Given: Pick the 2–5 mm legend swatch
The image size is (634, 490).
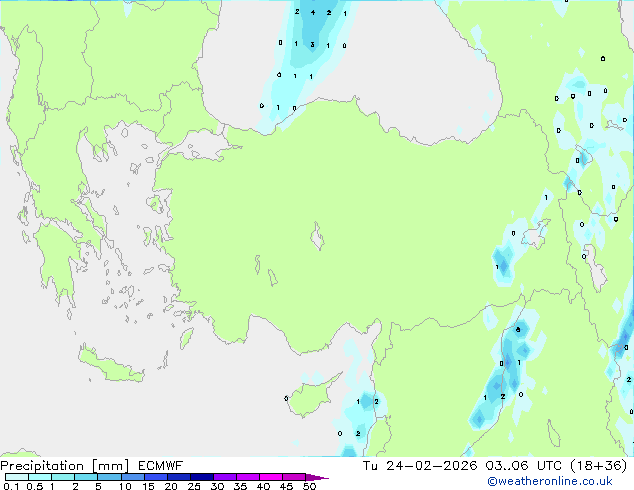Looking at the screenshot, I should (x=86, y=477).
